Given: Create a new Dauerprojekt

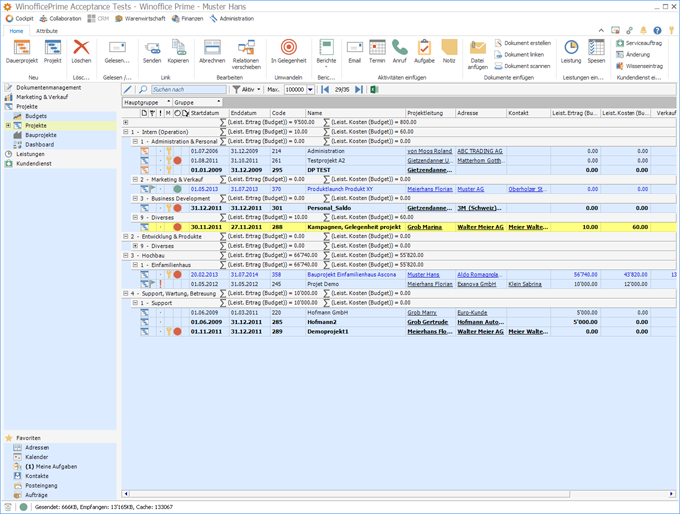Looking at the screenshot, I should point(22,52).
